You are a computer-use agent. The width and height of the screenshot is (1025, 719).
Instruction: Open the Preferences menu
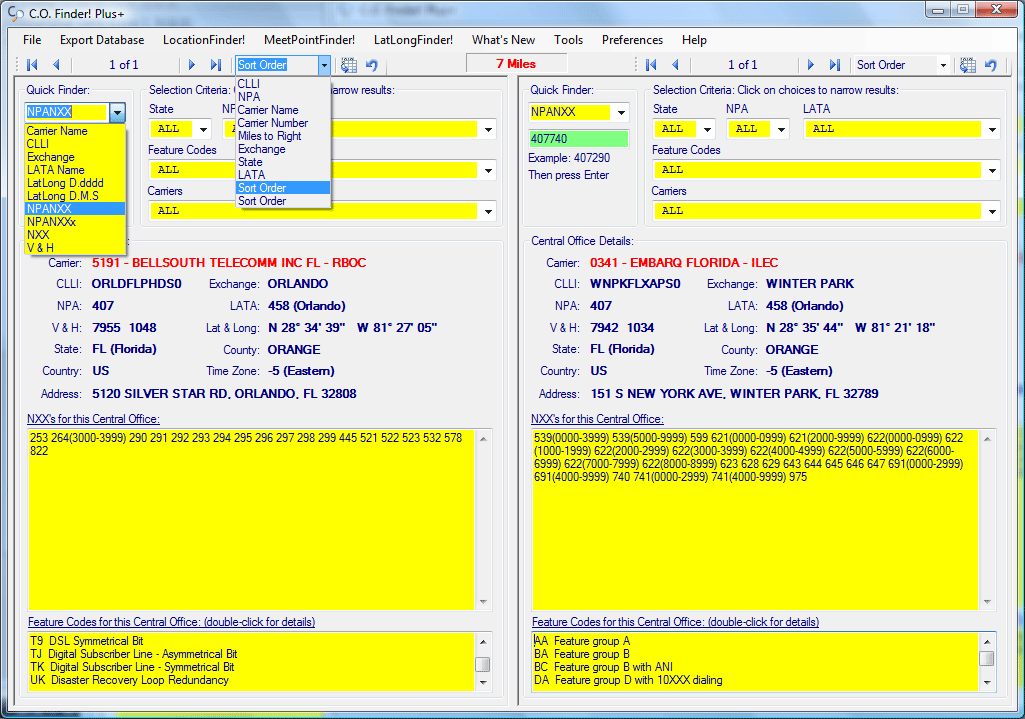[632, 40]
